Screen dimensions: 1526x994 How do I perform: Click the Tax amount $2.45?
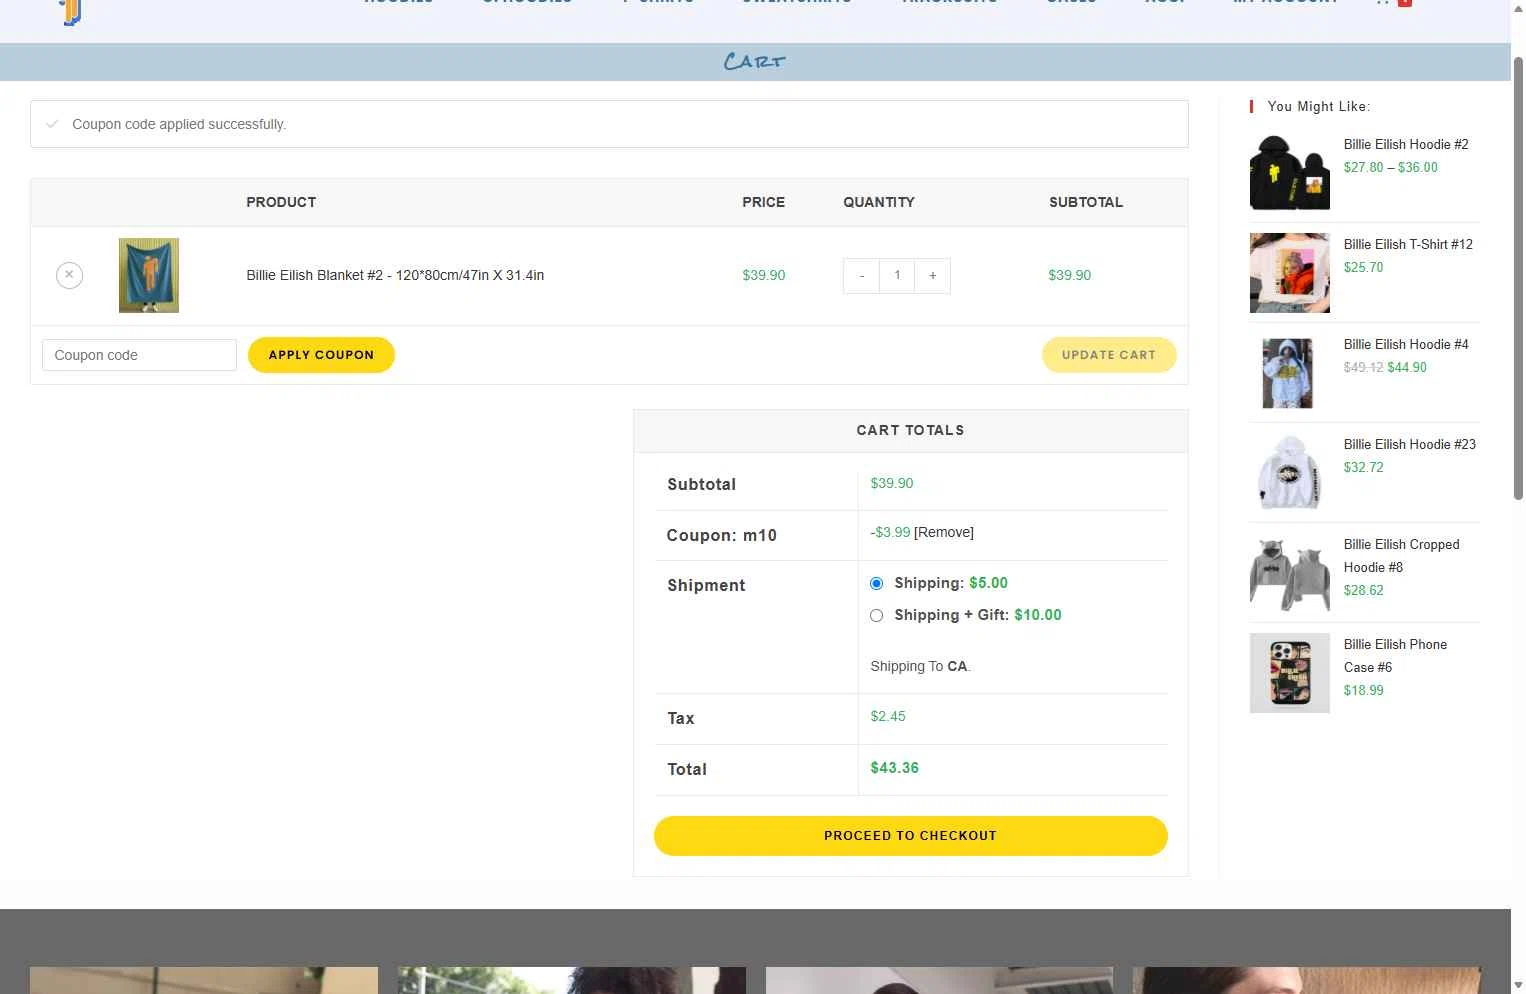[x=888, y=716]
